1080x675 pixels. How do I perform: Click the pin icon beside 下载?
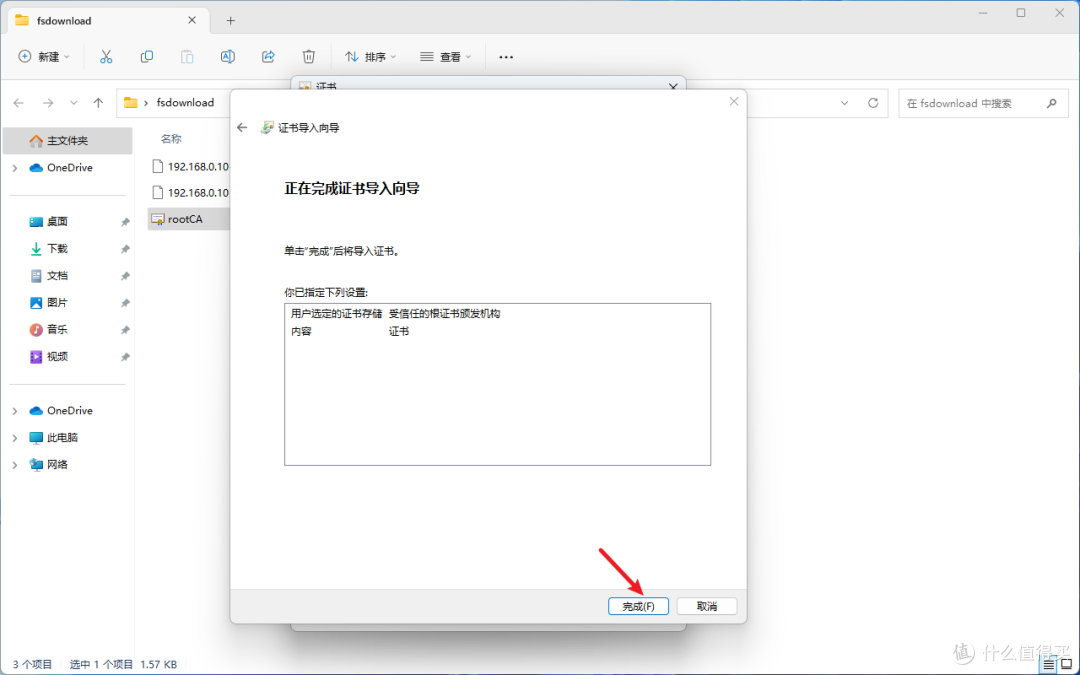pos(125,249)
